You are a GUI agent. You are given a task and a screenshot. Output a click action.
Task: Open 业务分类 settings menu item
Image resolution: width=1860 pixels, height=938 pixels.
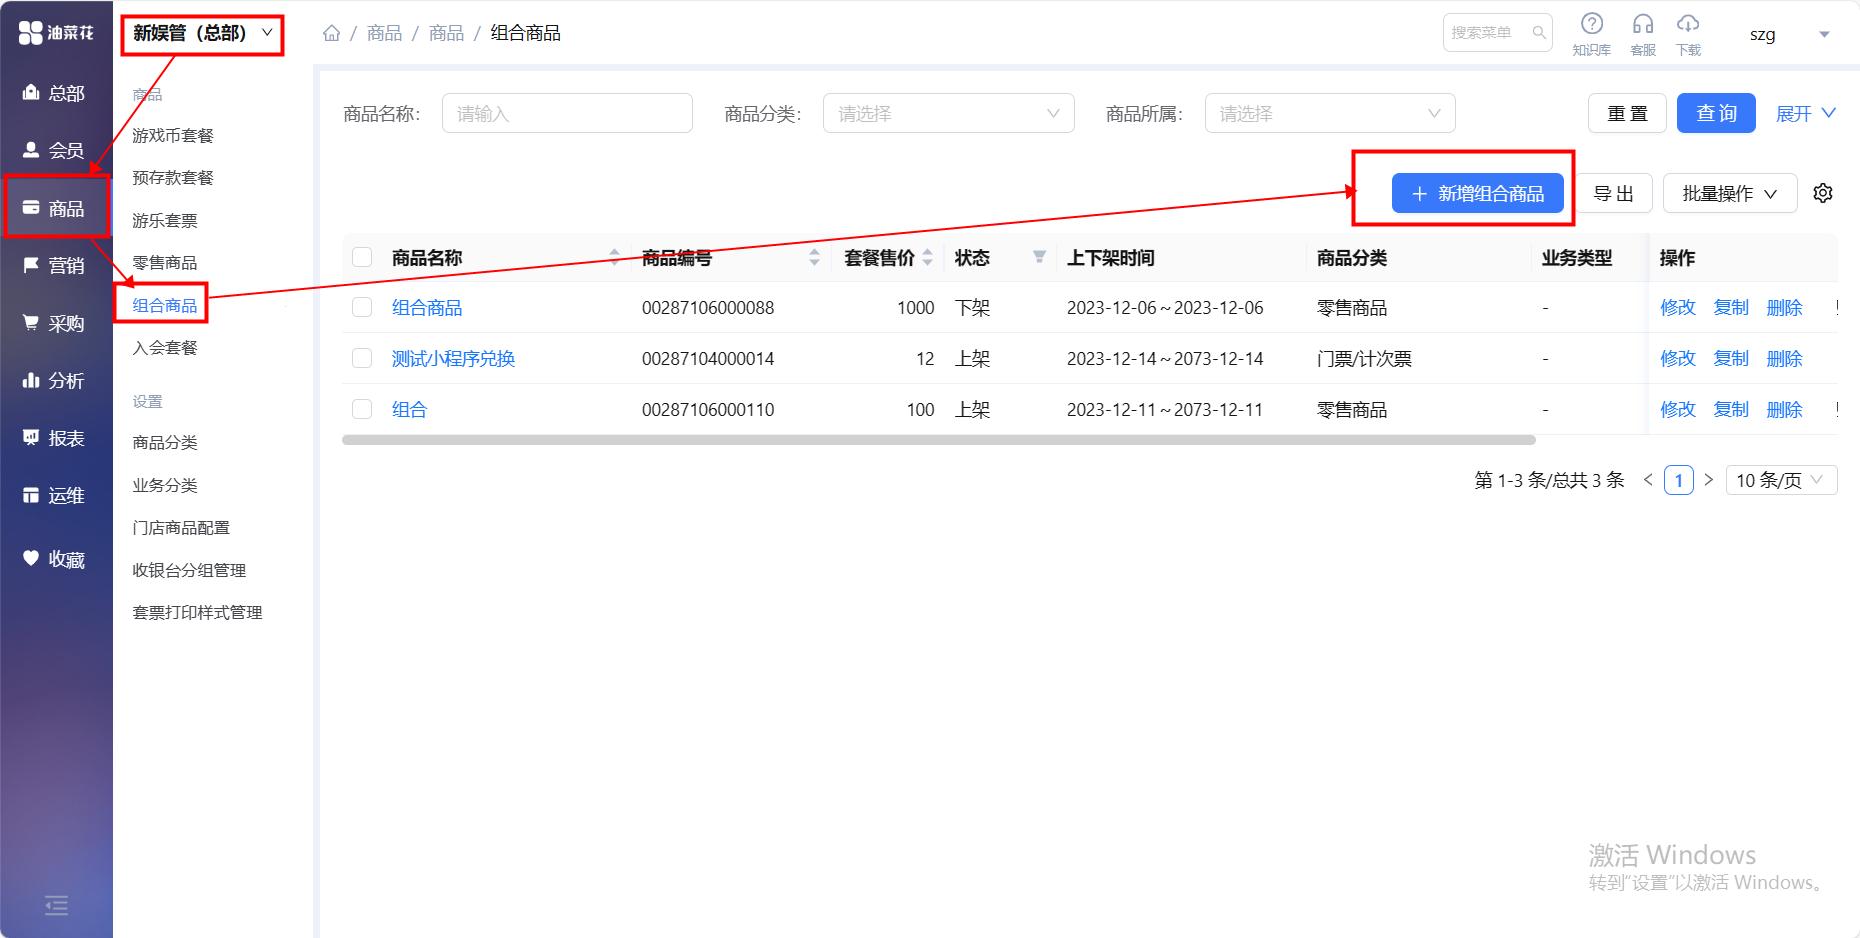pos(165,486)
